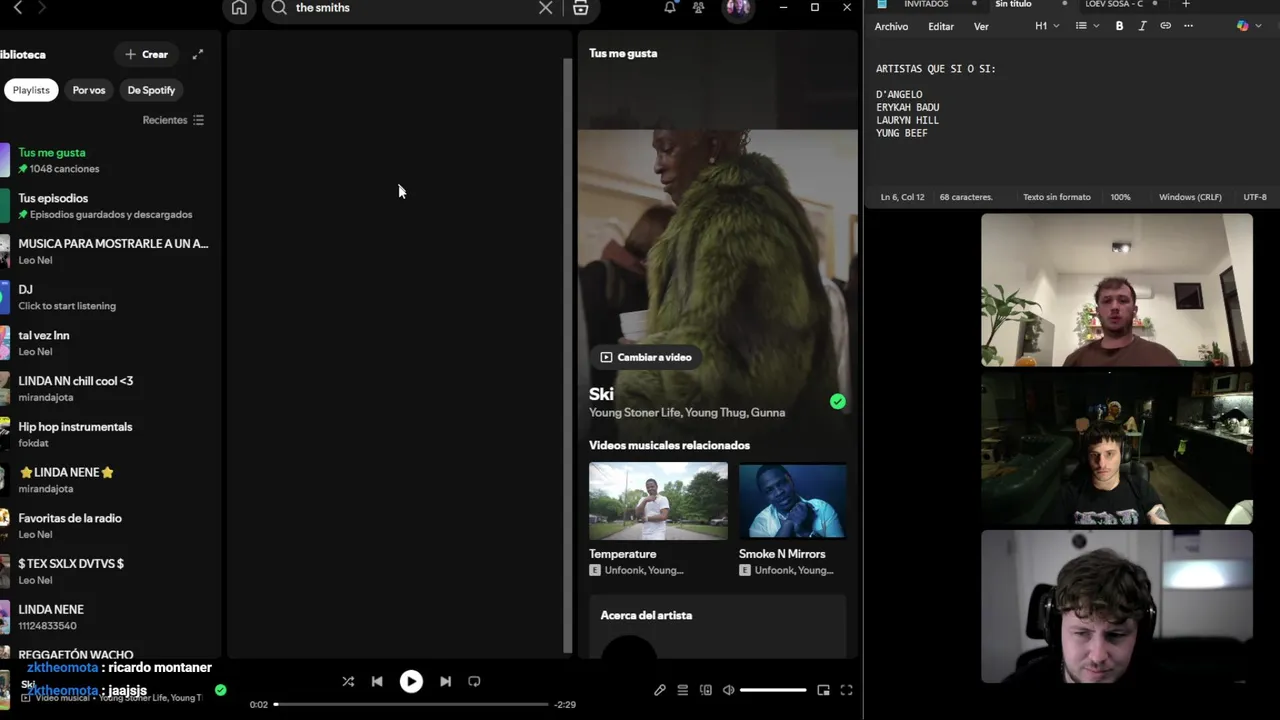Click the song progress bar
Screen dimensions: 1280x720
click(x=411, y=704)
